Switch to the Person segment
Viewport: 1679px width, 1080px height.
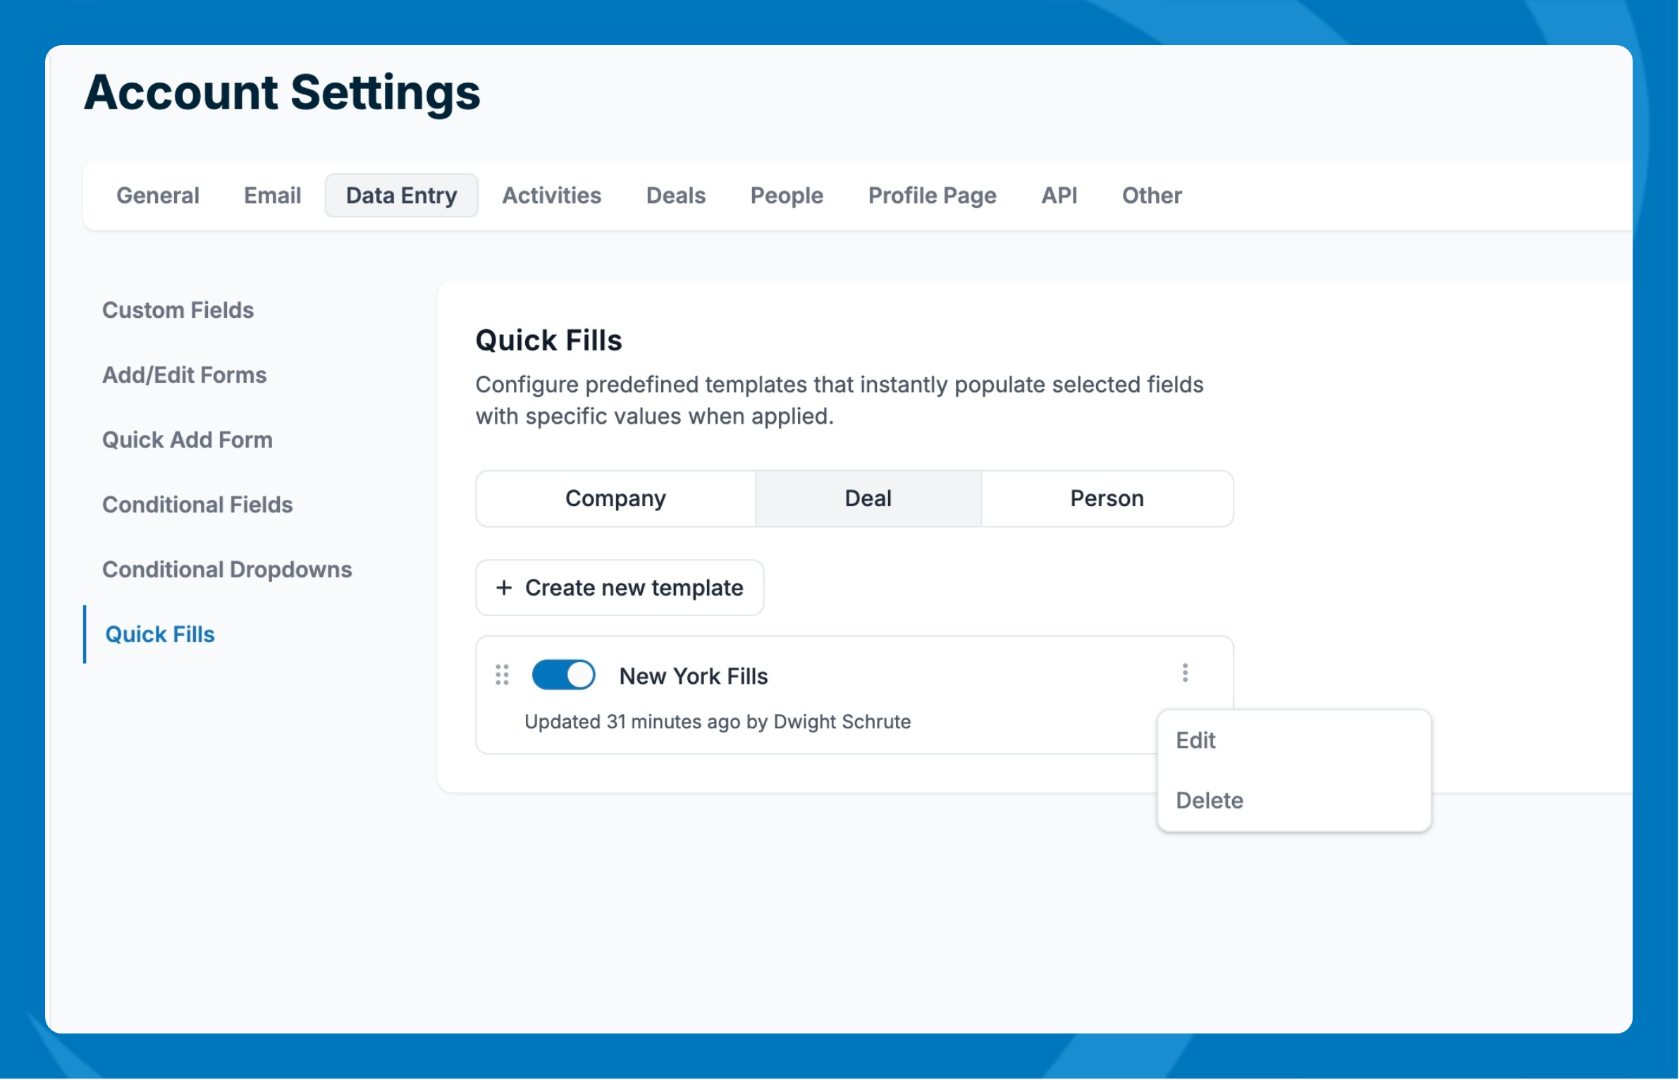tap(1106, 499)
